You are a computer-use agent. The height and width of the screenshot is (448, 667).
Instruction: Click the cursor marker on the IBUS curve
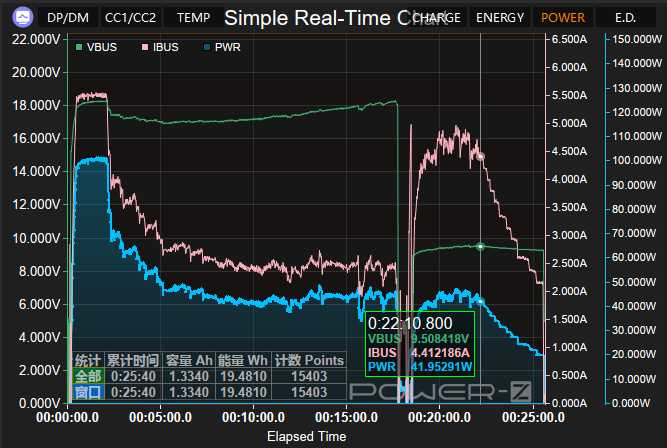coord(481,157)
